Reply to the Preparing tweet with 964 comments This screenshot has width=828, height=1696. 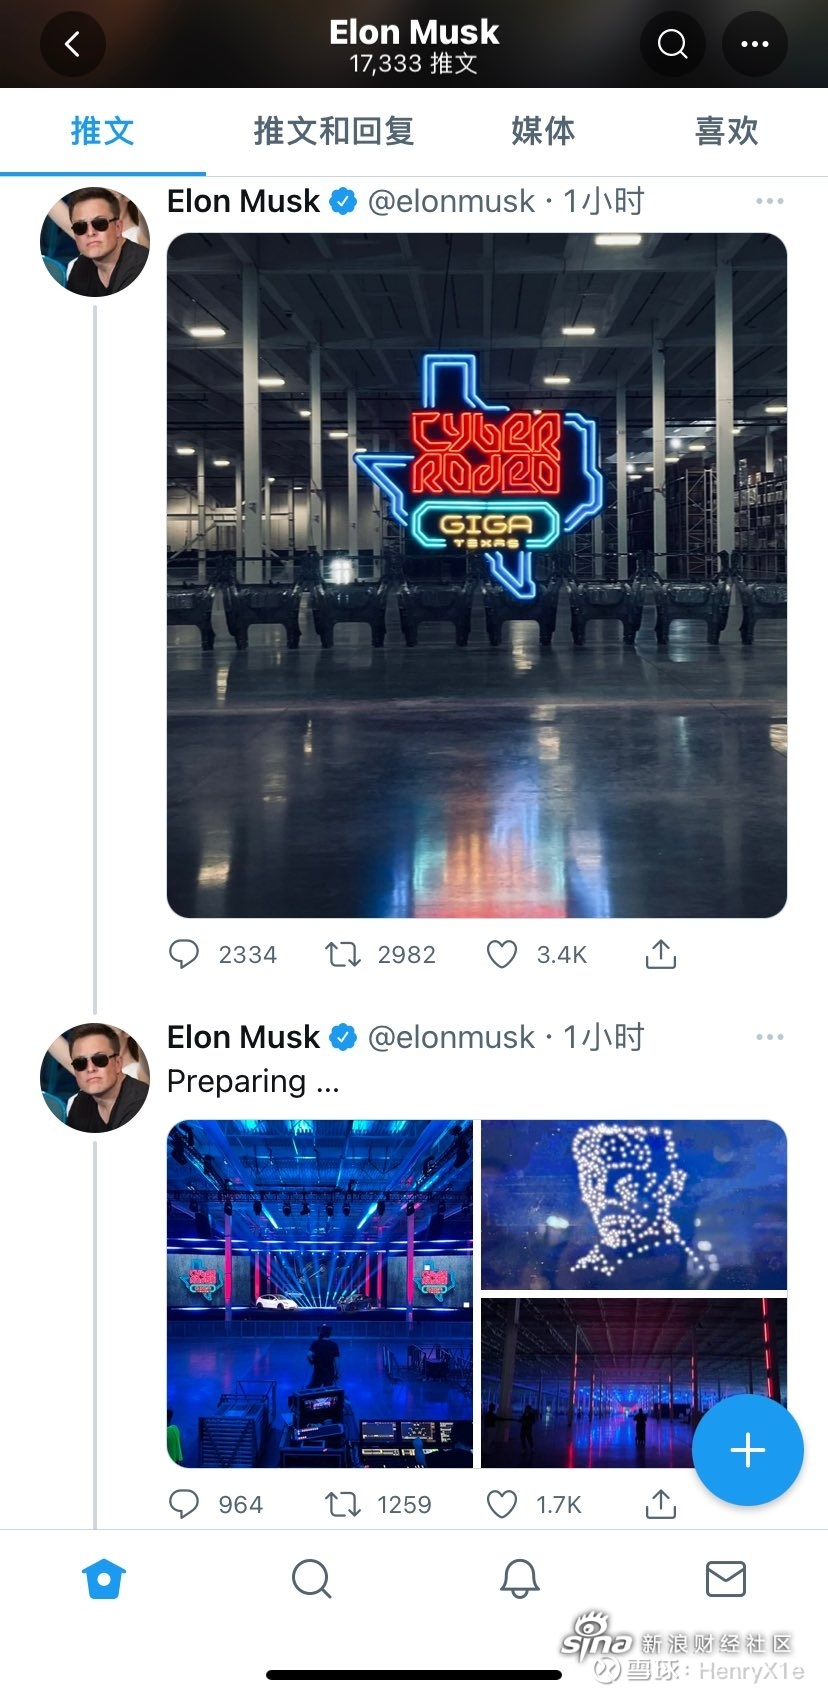pos(184,1505)
